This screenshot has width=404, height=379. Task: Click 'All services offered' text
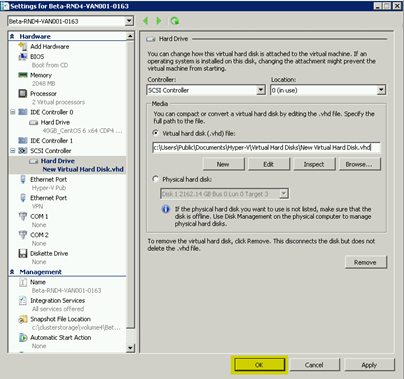58,309
